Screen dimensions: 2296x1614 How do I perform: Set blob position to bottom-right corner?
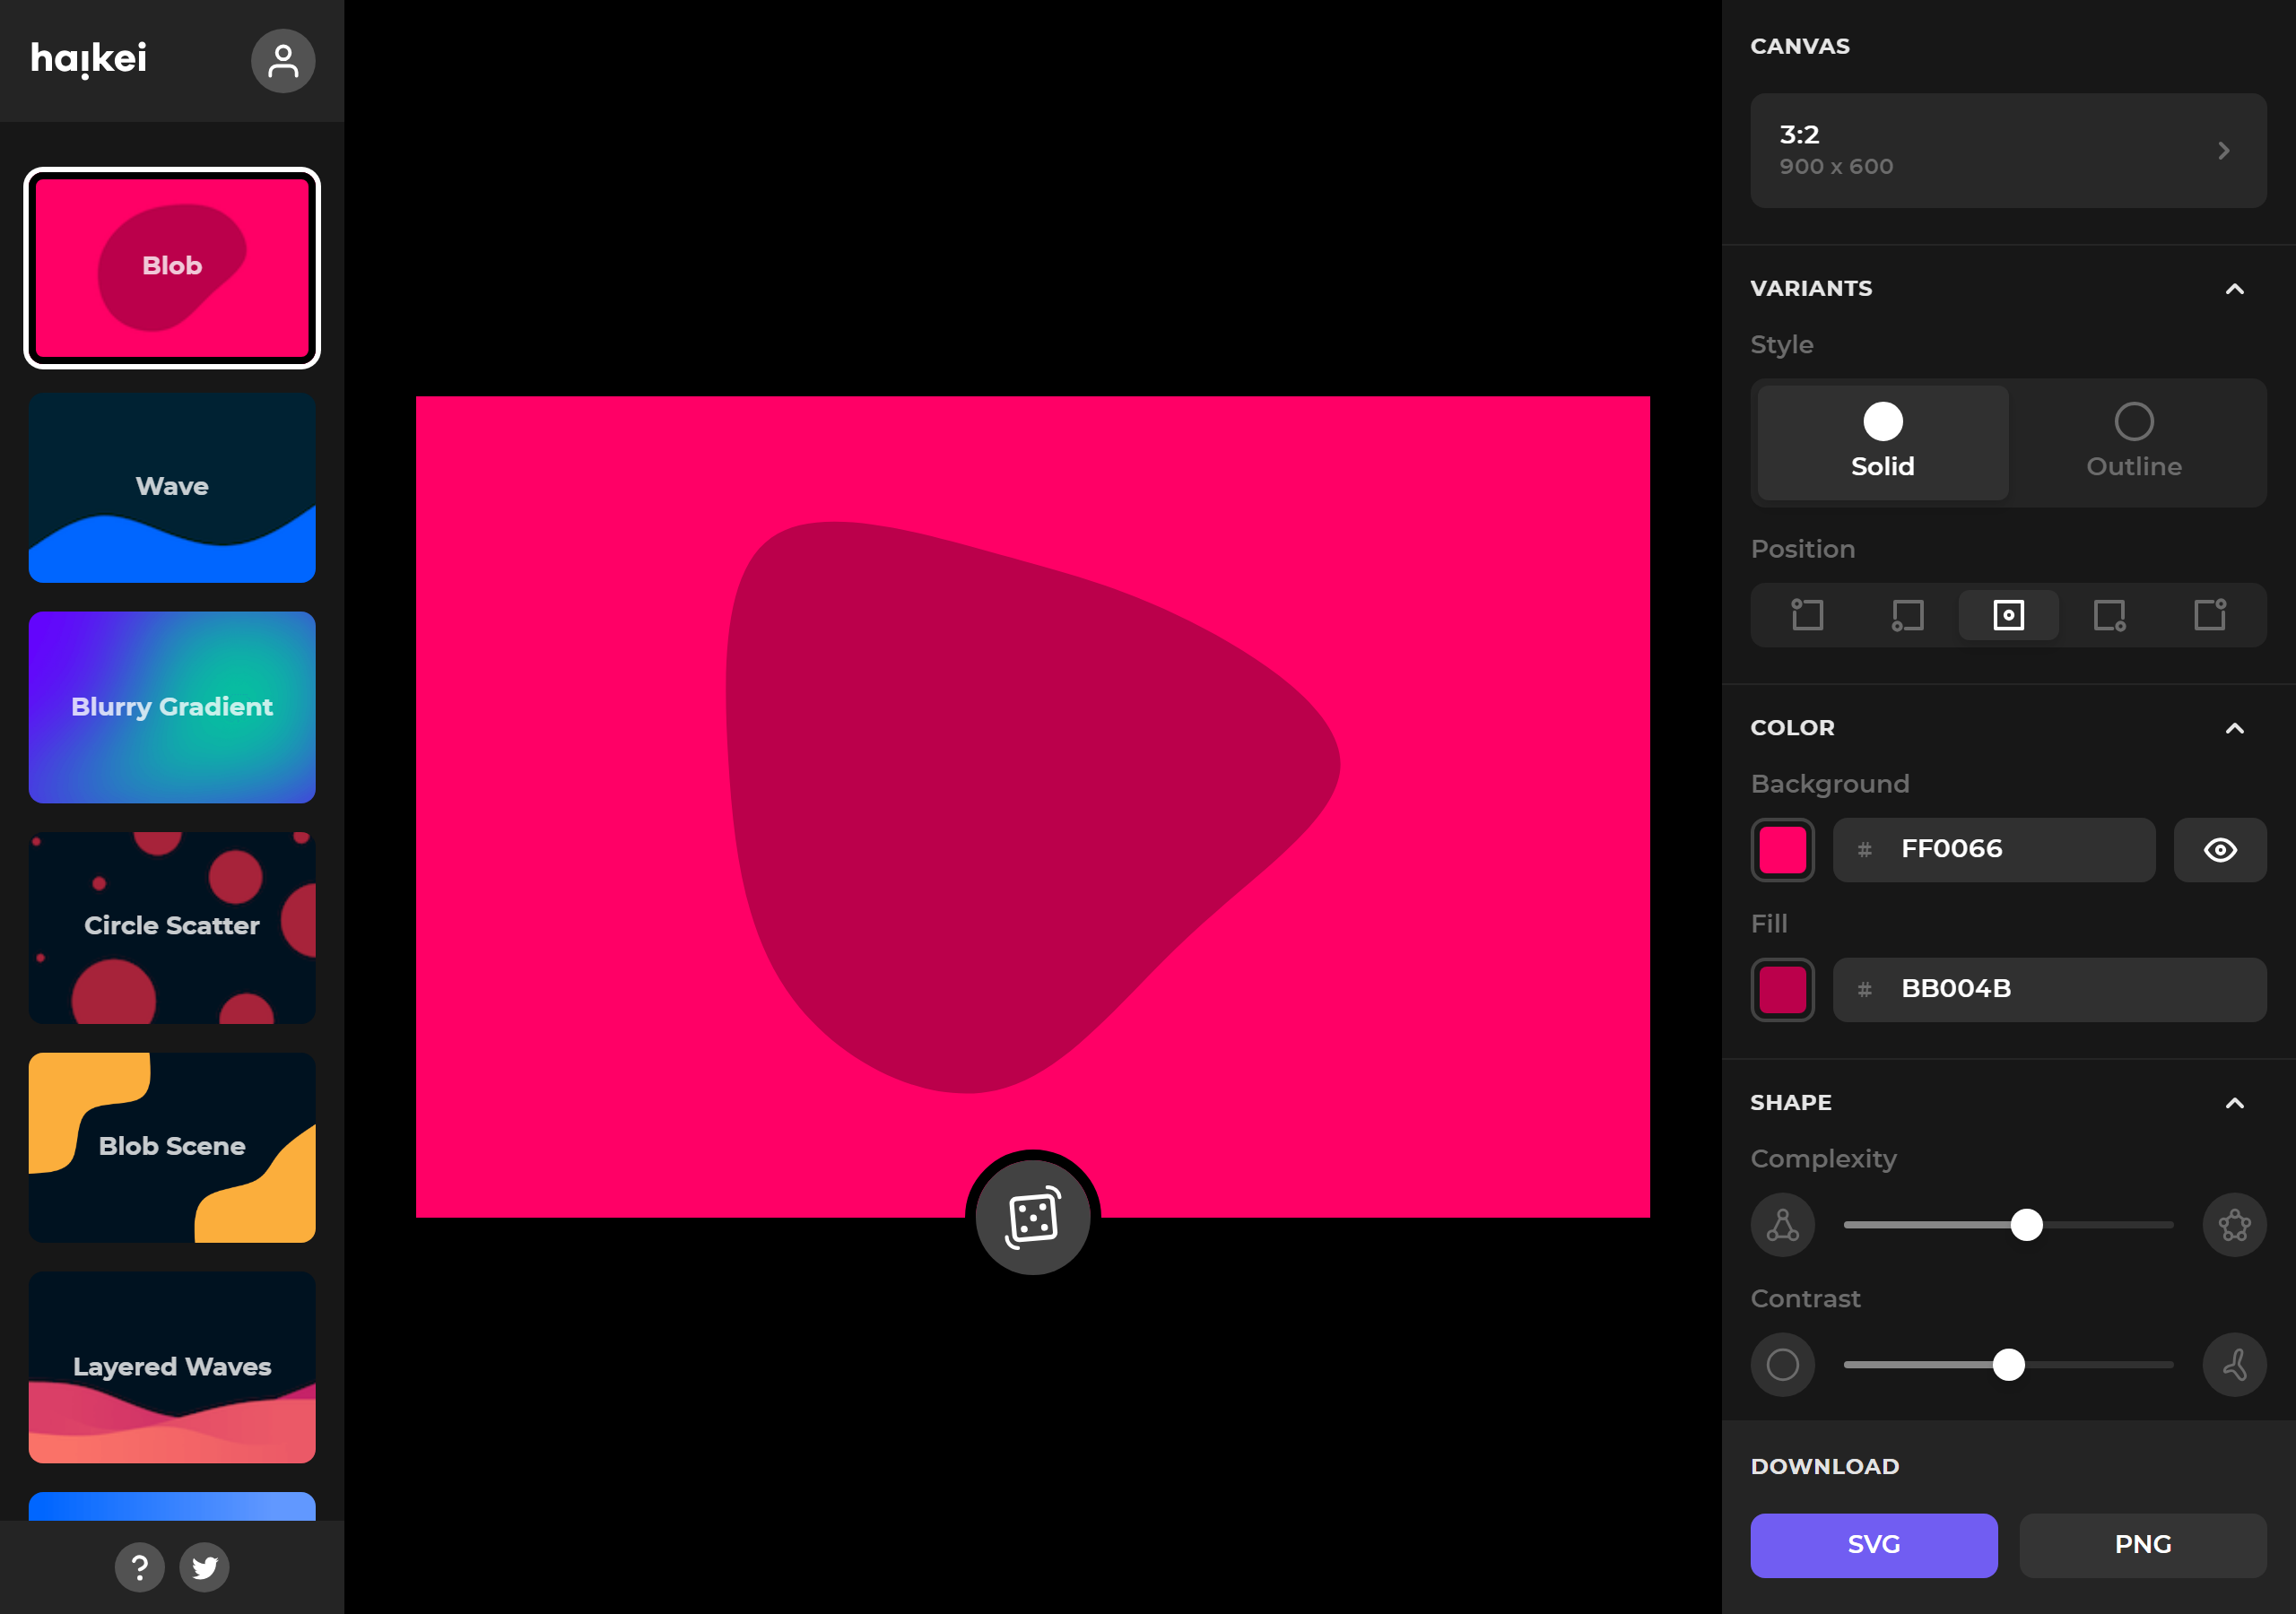click(x=2110, y=614)
